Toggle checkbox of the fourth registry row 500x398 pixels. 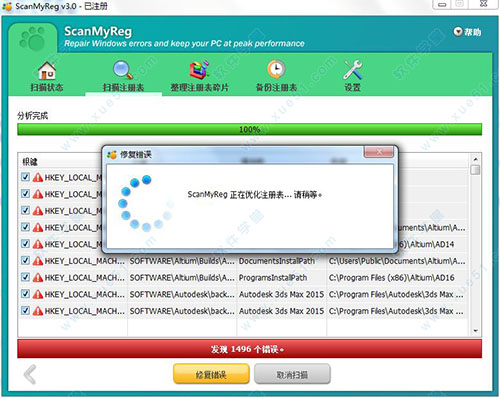pos(25,227)
